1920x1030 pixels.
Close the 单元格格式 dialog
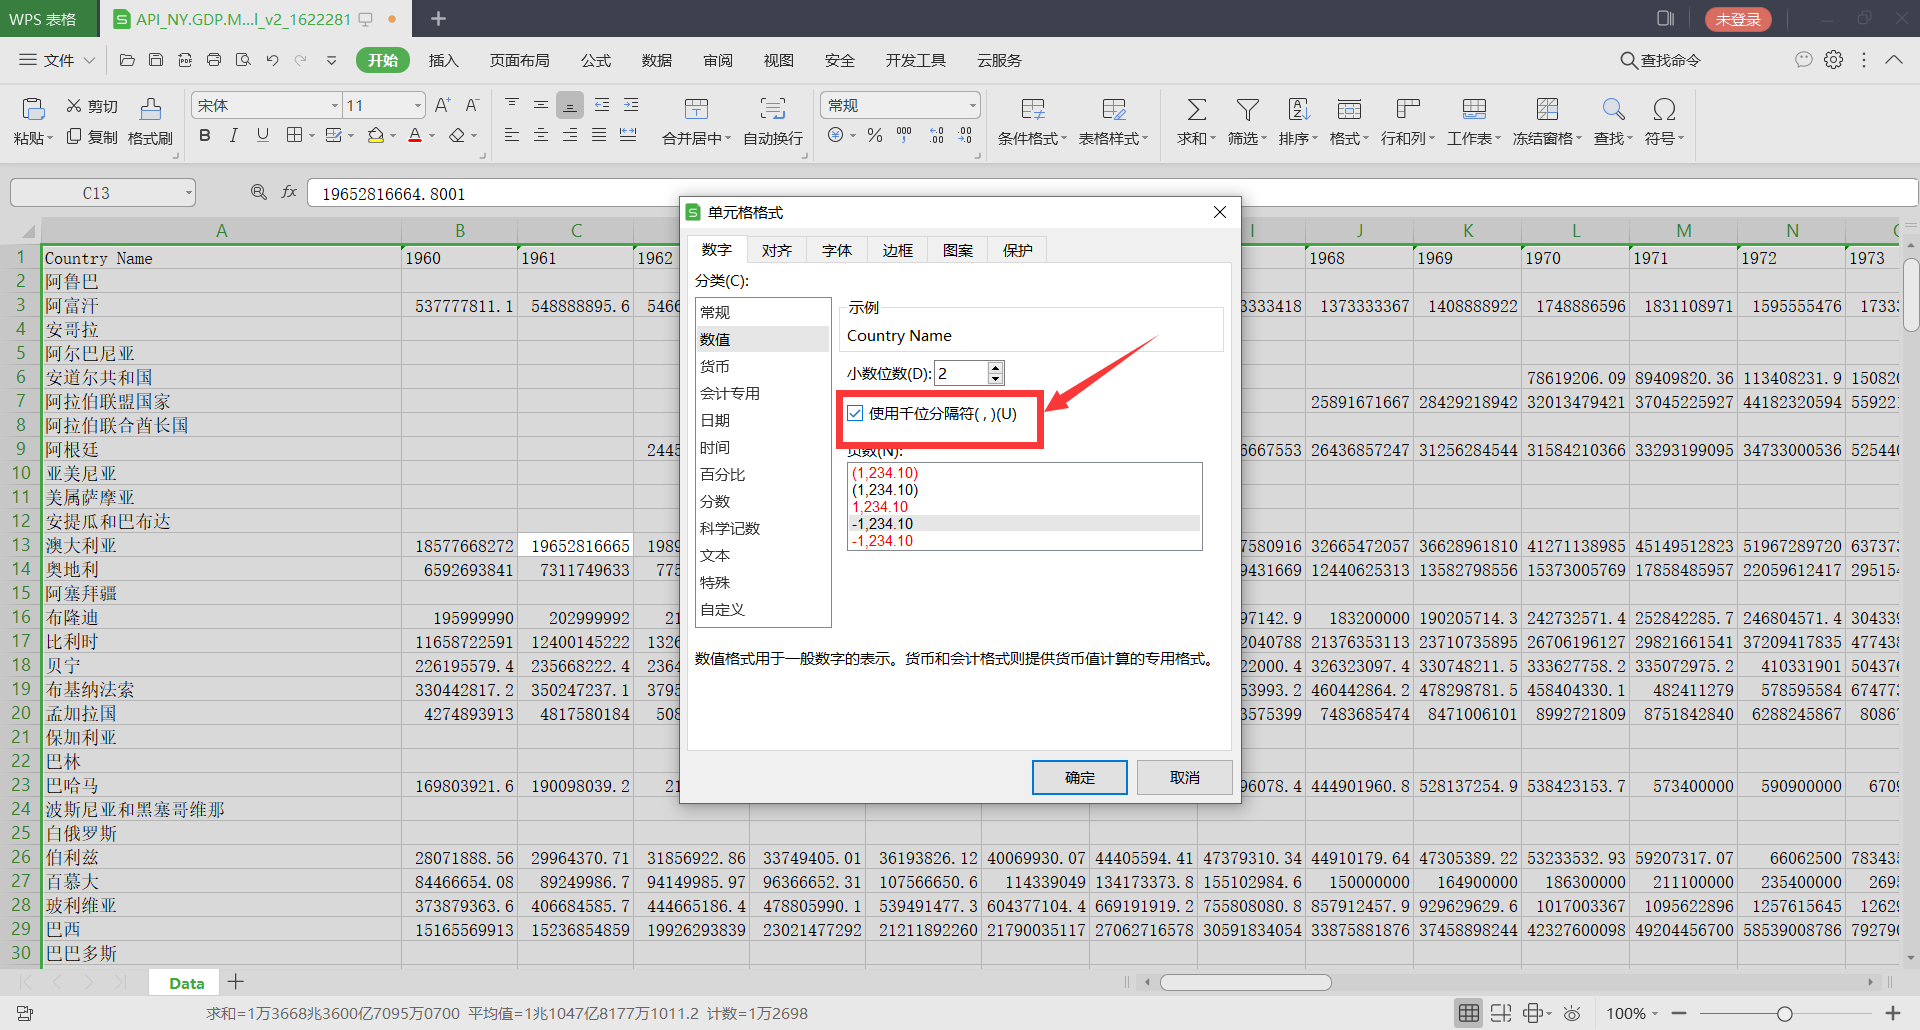[x=1219, y=212]
